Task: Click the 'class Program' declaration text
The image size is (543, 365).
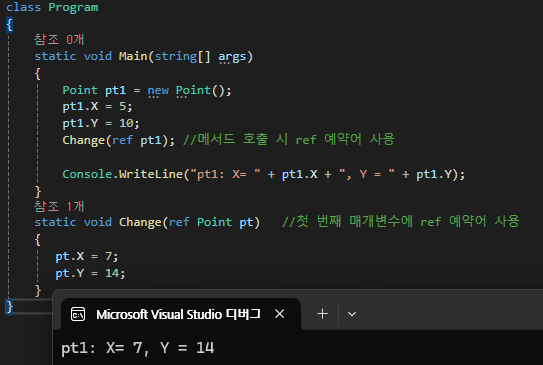Action: pos(52,7)
